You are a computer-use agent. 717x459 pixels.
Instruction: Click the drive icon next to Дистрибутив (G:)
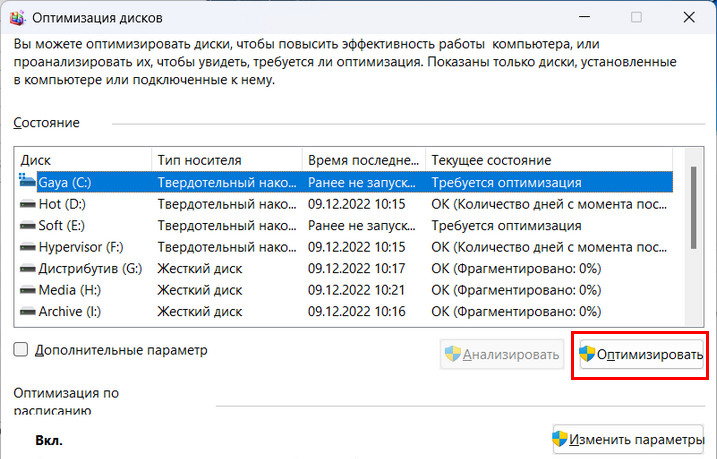click(27, 268)
